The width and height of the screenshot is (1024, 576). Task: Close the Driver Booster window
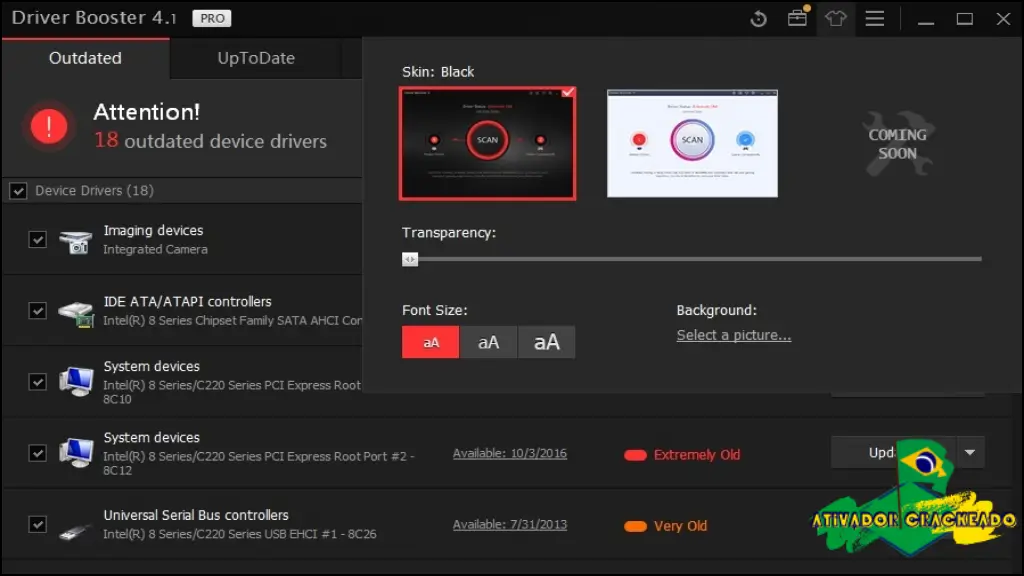1003,19
